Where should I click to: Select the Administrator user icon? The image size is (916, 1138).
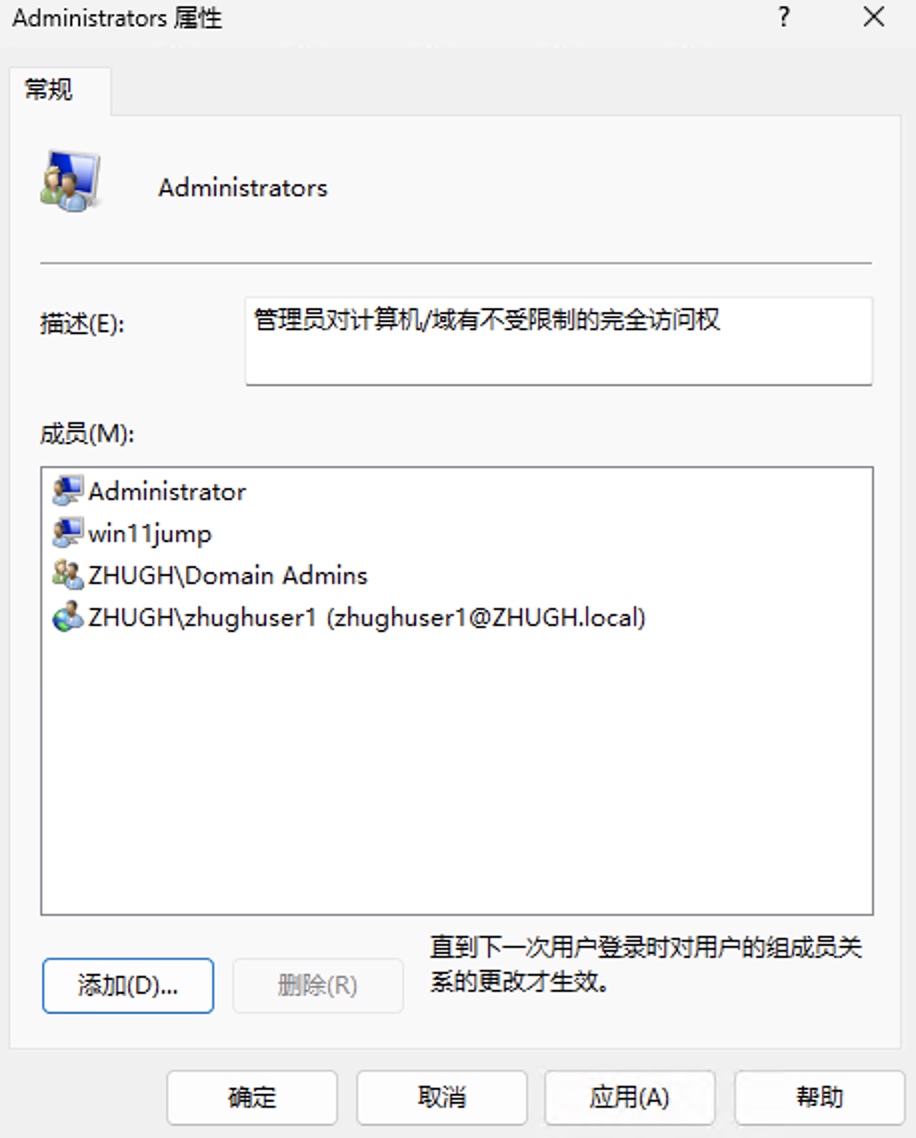[68, 491]
